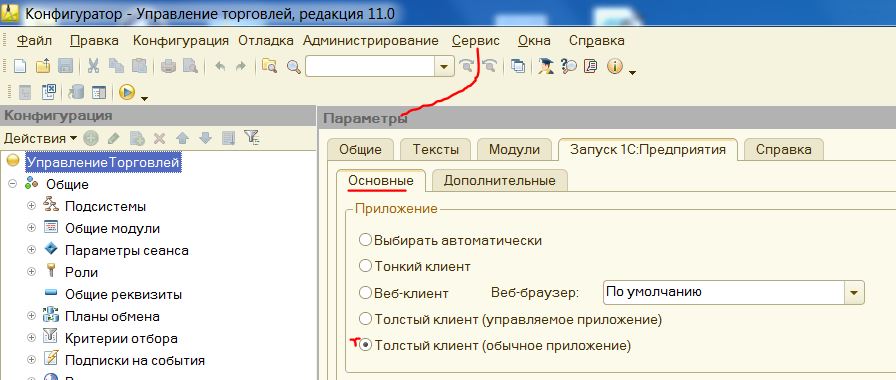Start debugging with the yellow play icon
The width and height of the screenshot is (896, 380).
[x=127, y=92]
